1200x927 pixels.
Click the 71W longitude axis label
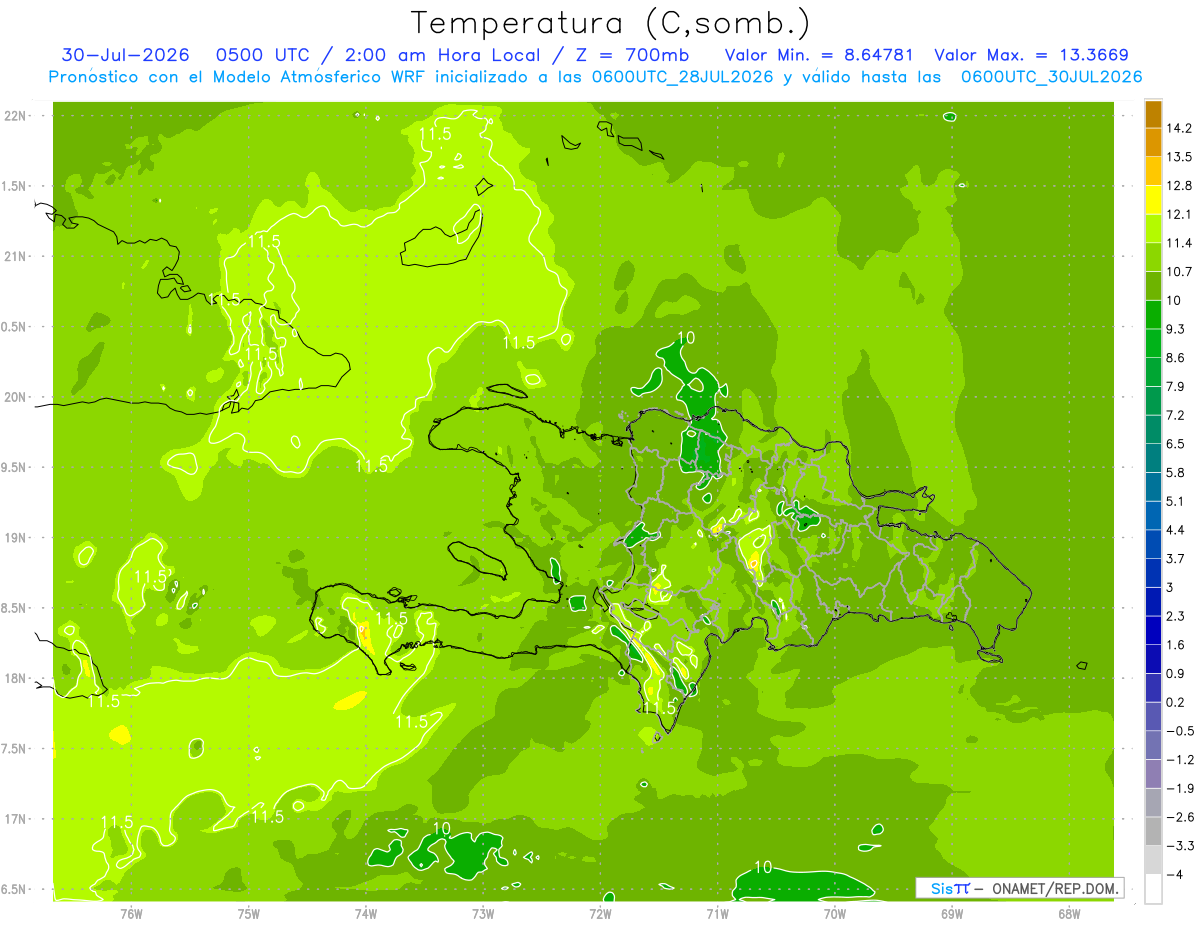[x=717, y=914]
